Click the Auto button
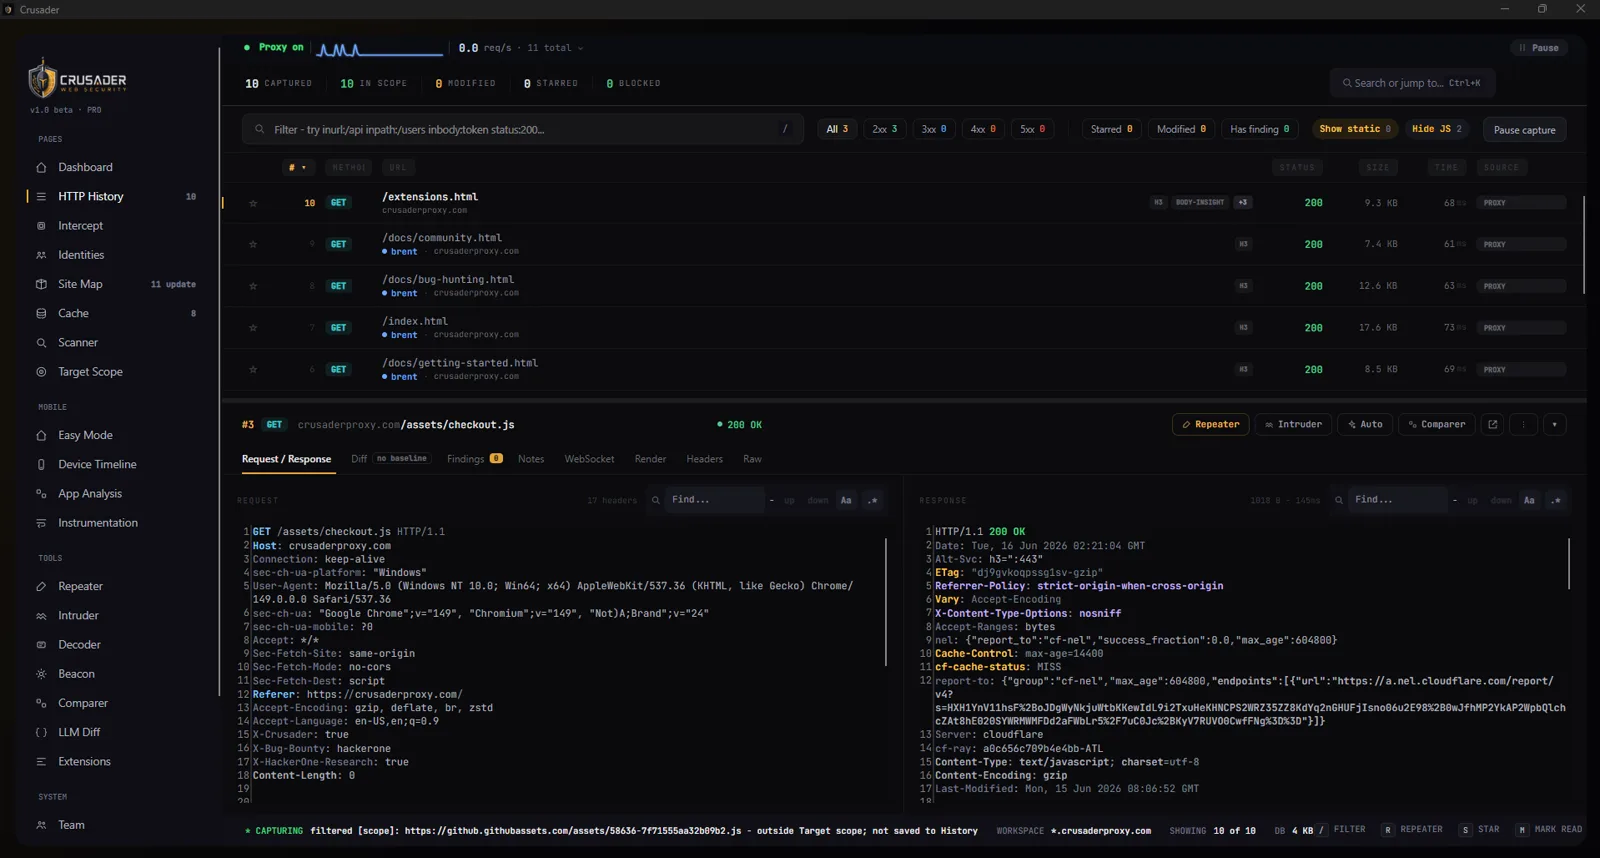Viewport: 1600px width, 858px height. click(1365, 425)
